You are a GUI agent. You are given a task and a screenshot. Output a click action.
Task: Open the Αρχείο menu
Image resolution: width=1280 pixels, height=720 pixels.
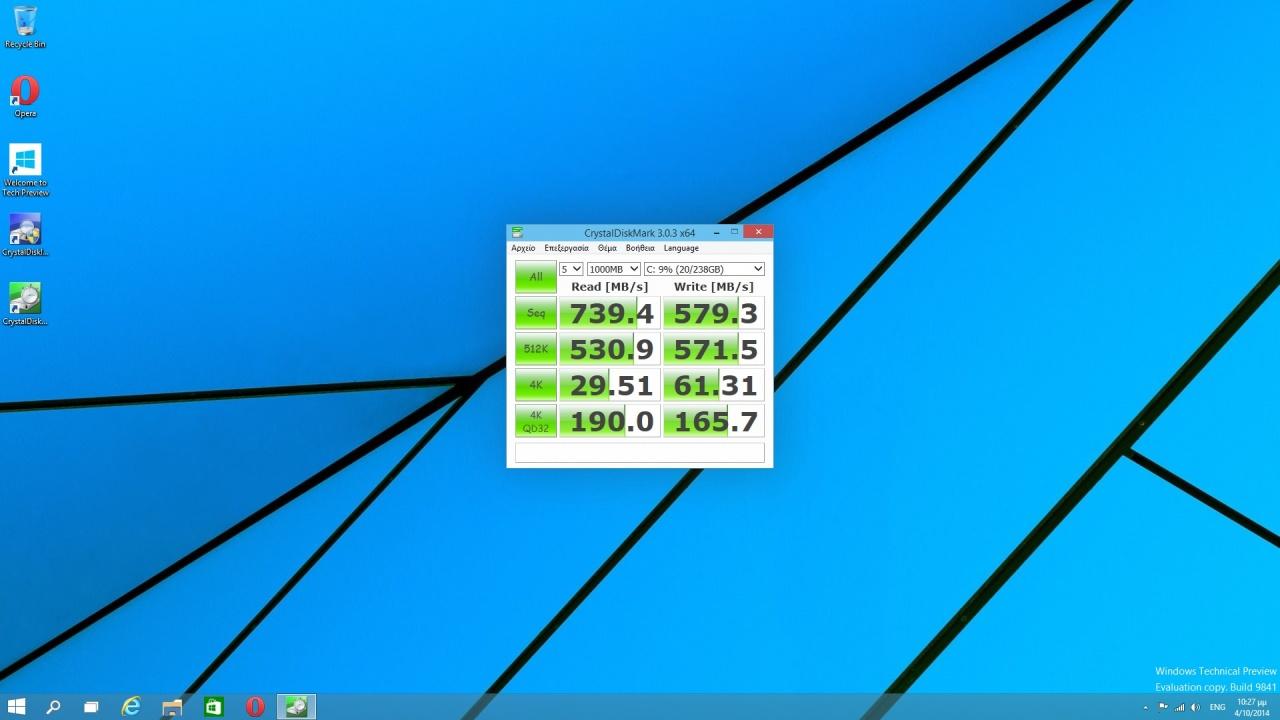point(523,248)
